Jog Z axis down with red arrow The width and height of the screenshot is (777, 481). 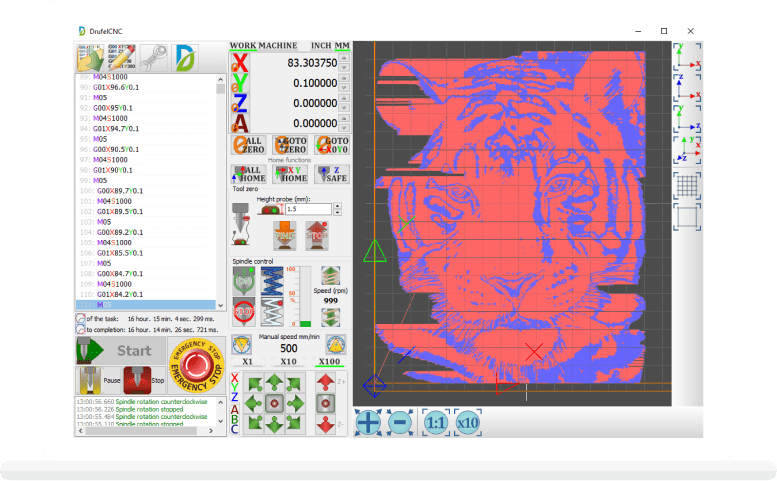325,425
